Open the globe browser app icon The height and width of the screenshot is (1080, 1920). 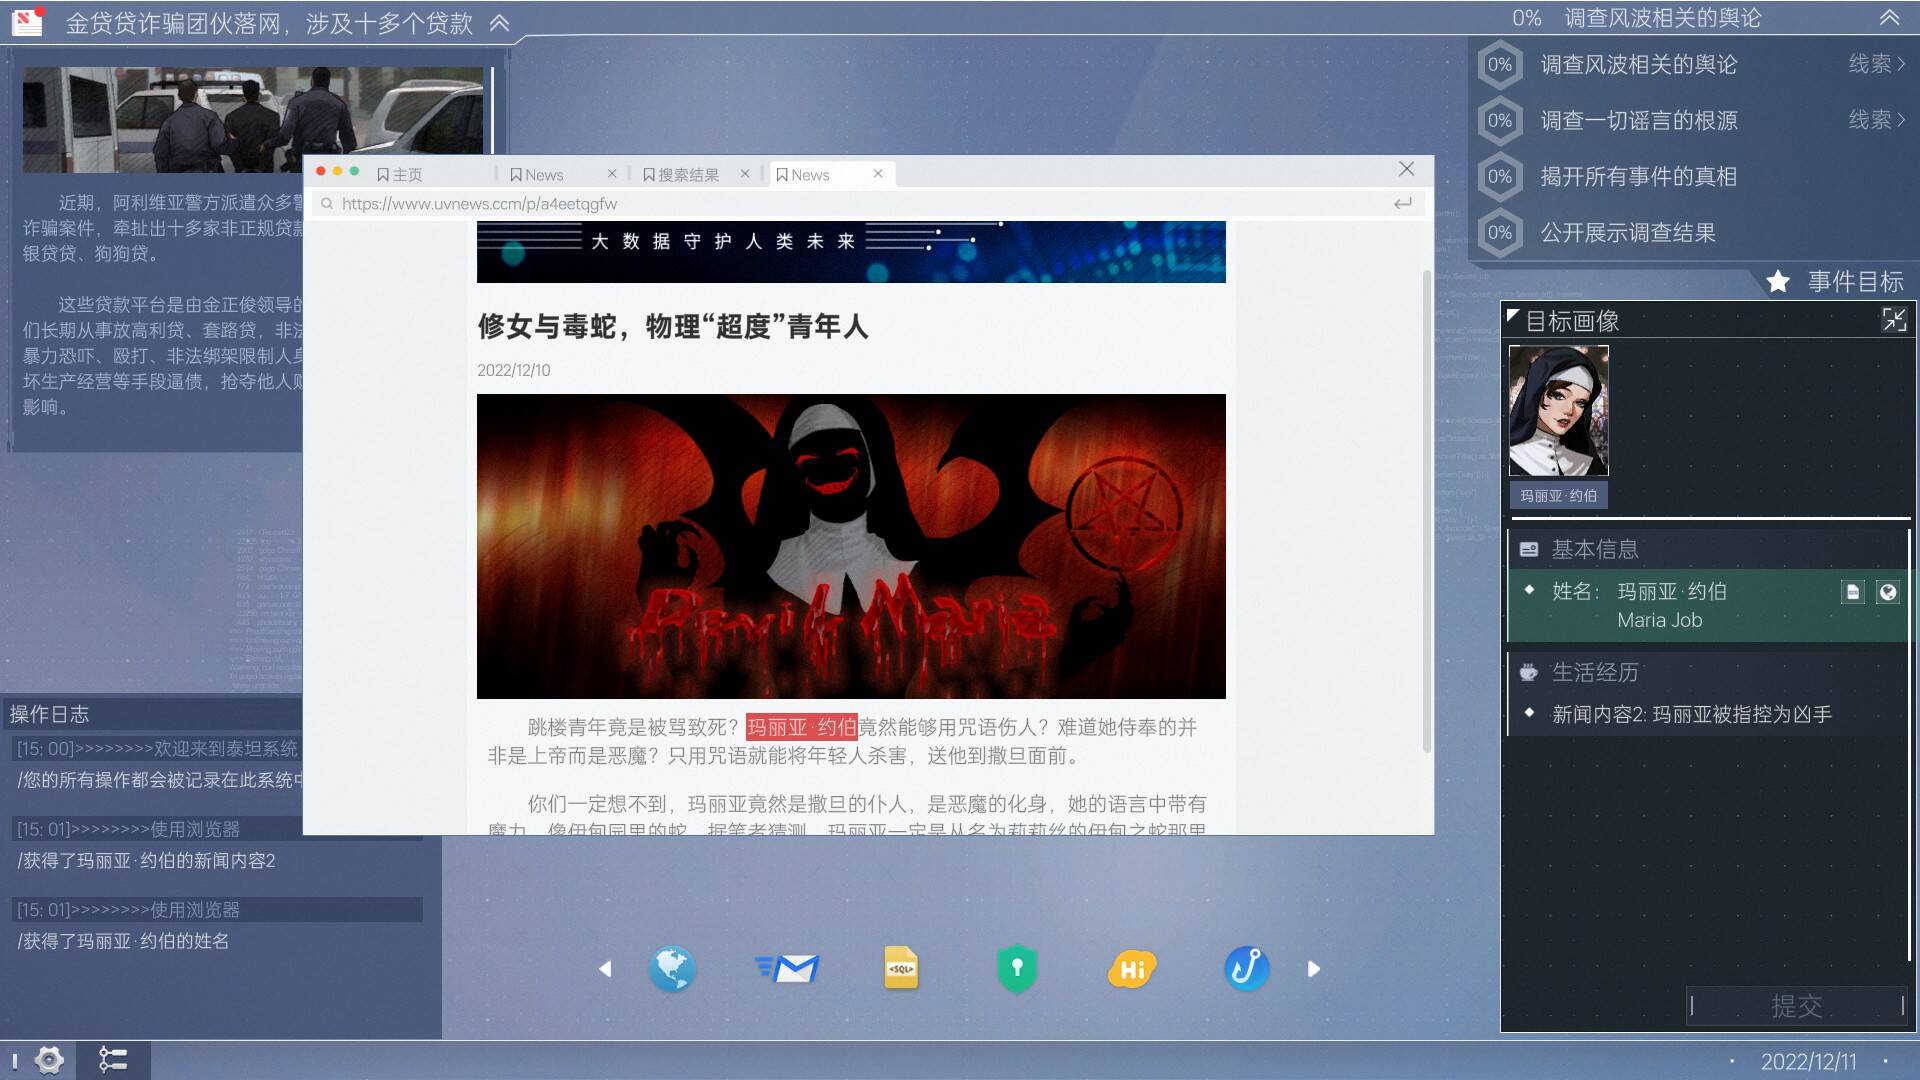(672, 968)
